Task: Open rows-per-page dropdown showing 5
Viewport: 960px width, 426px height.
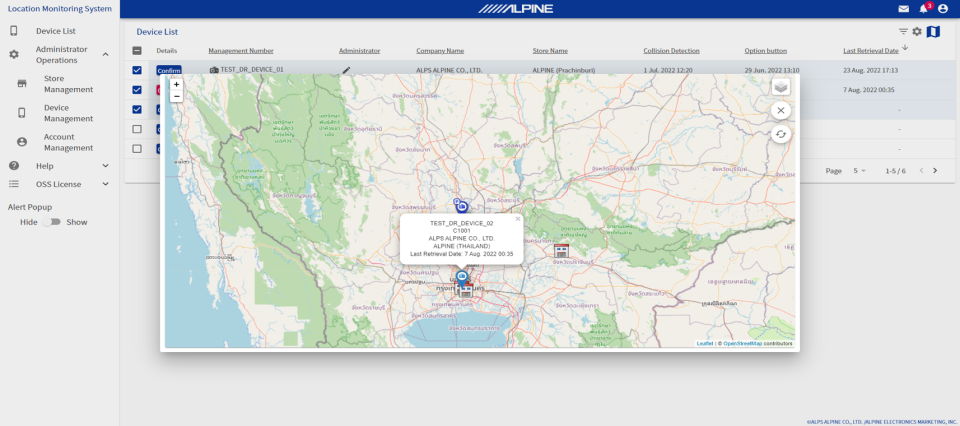Action: click(860, 171)
